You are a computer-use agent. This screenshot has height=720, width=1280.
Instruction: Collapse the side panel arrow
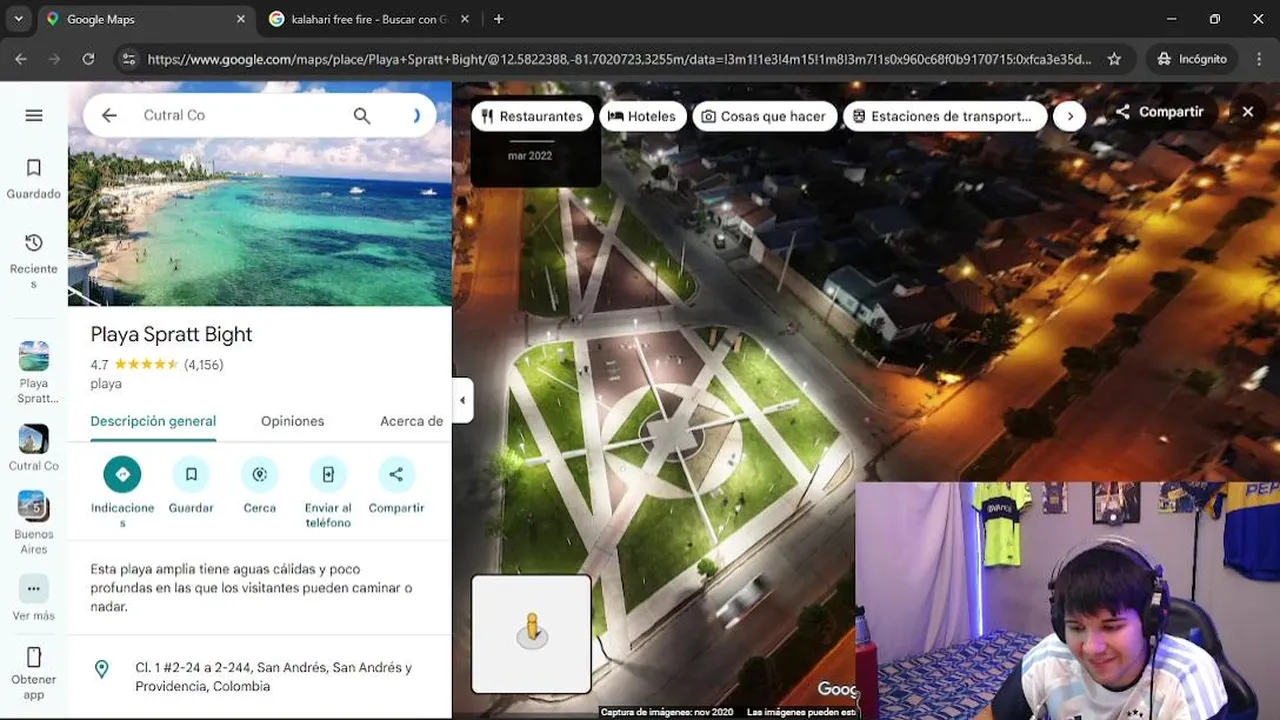click(462, 400)
